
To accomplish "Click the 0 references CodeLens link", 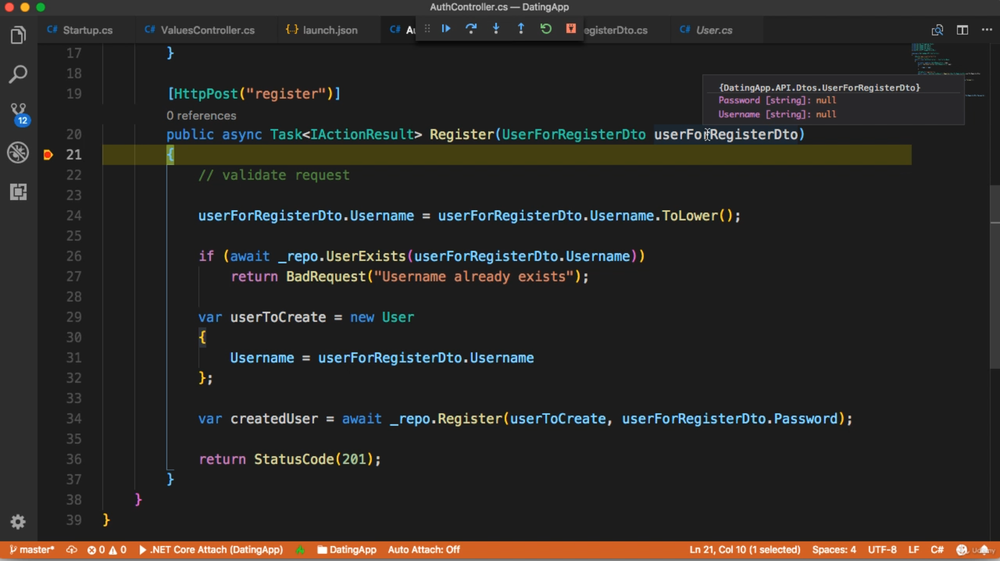I will pos(201,115).
